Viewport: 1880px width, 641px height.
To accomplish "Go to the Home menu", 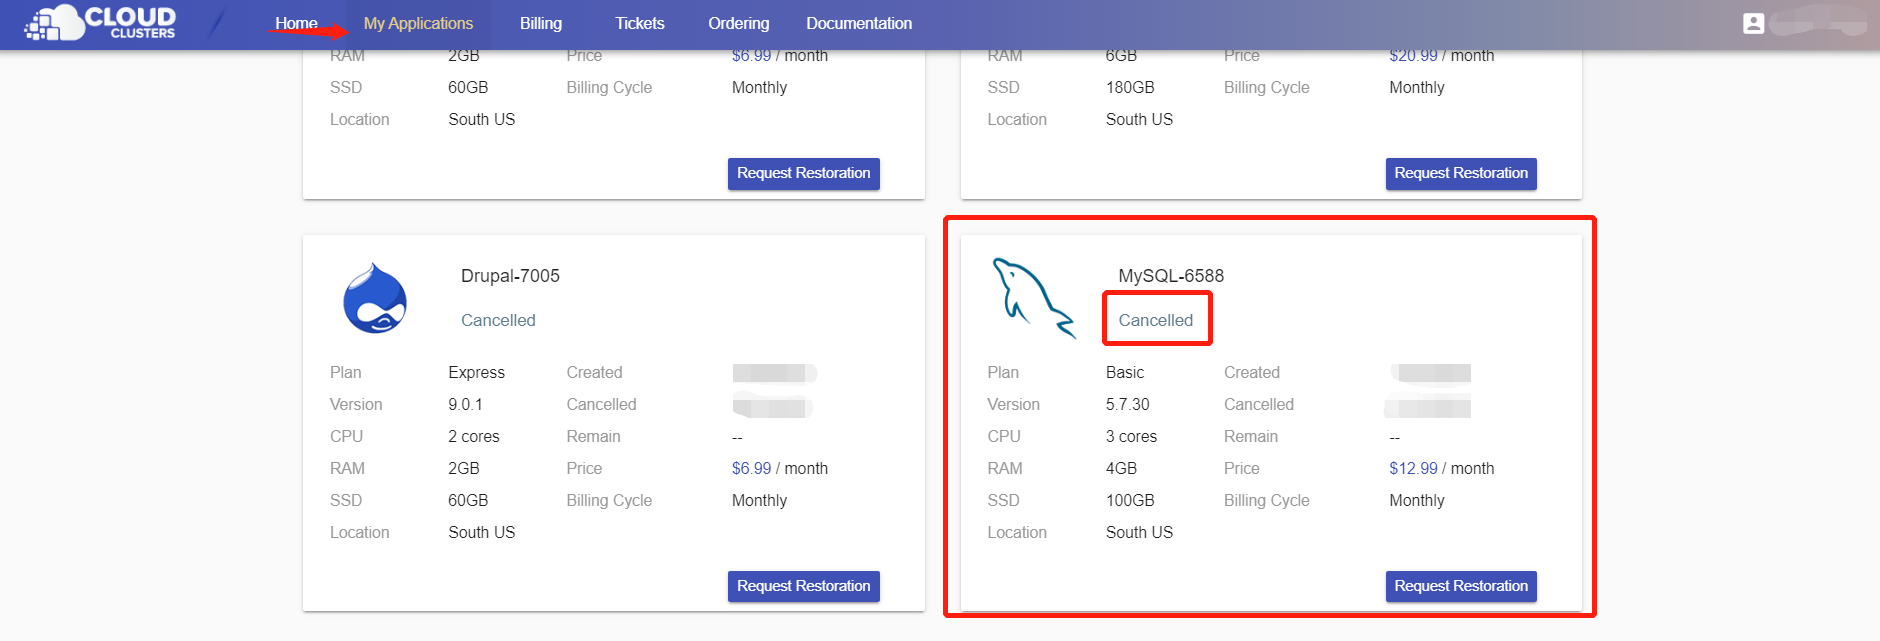I will [x=296, y=23].
